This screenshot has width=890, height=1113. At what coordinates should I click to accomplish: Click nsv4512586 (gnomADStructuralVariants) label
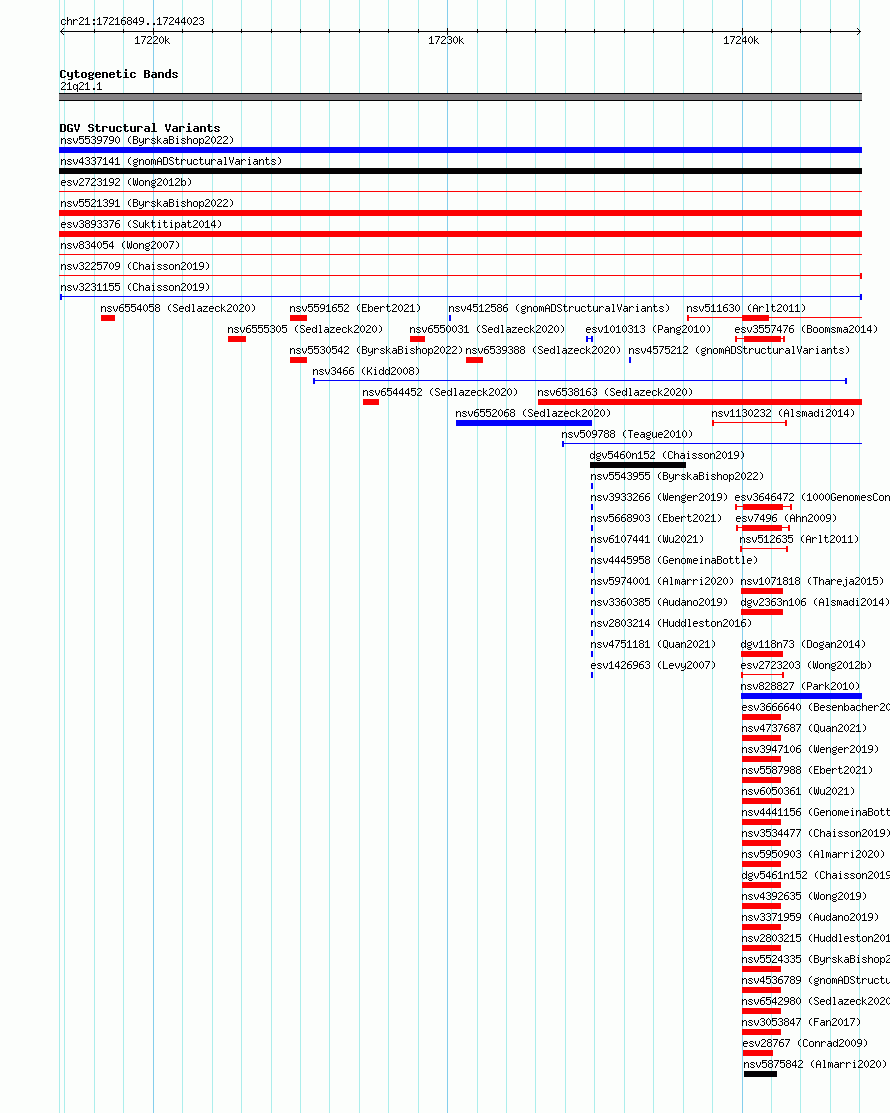coord(559,308)
